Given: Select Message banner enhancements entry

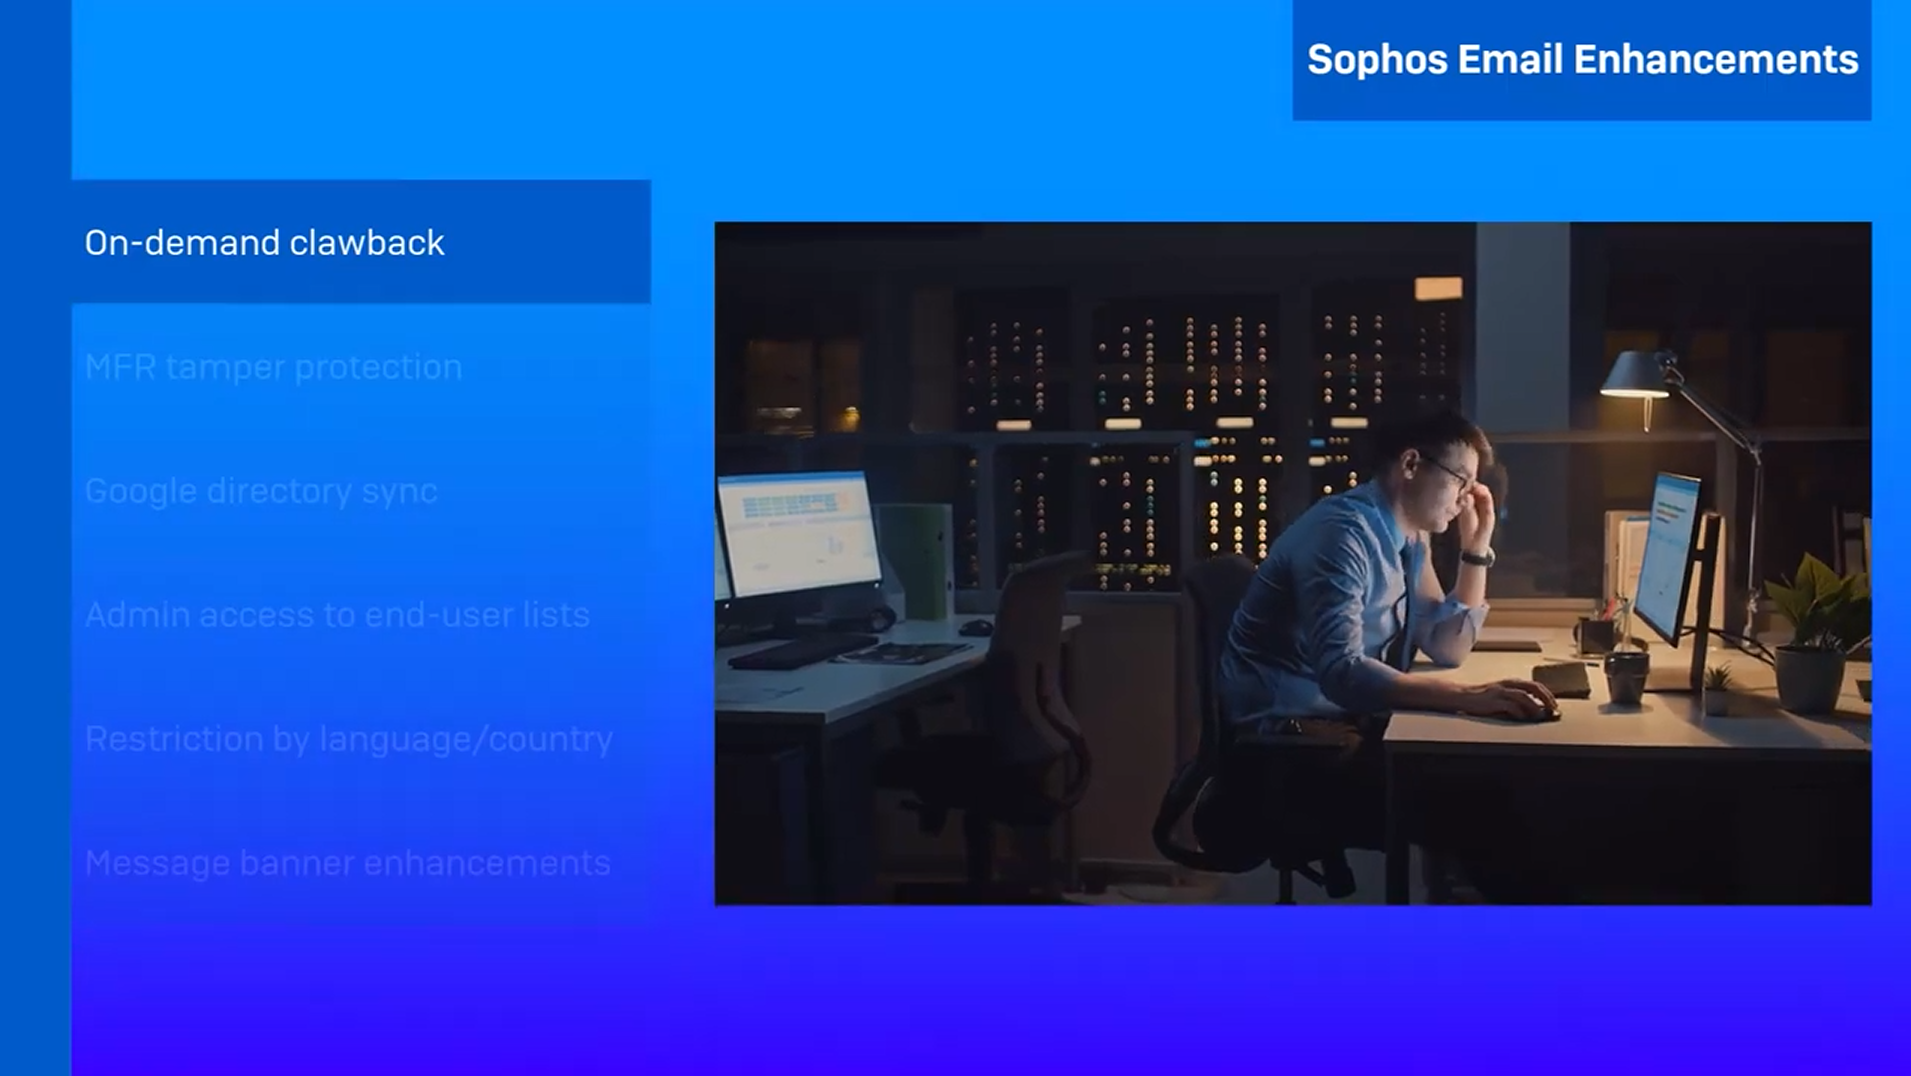Looking at the screenshot, I should pos(347,863).
